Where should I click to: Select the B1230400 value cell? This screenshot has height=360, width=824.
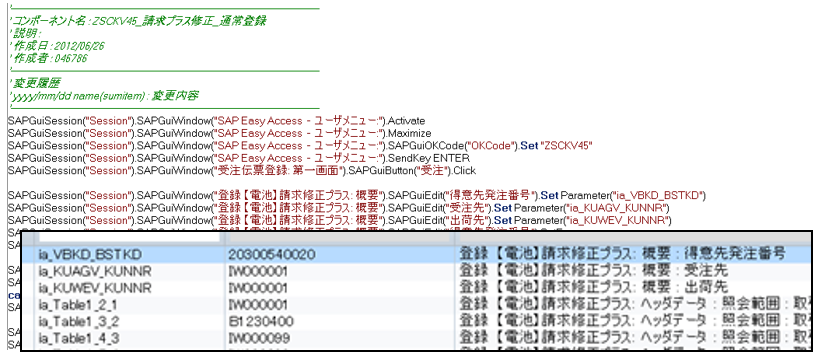coord(261,322)
